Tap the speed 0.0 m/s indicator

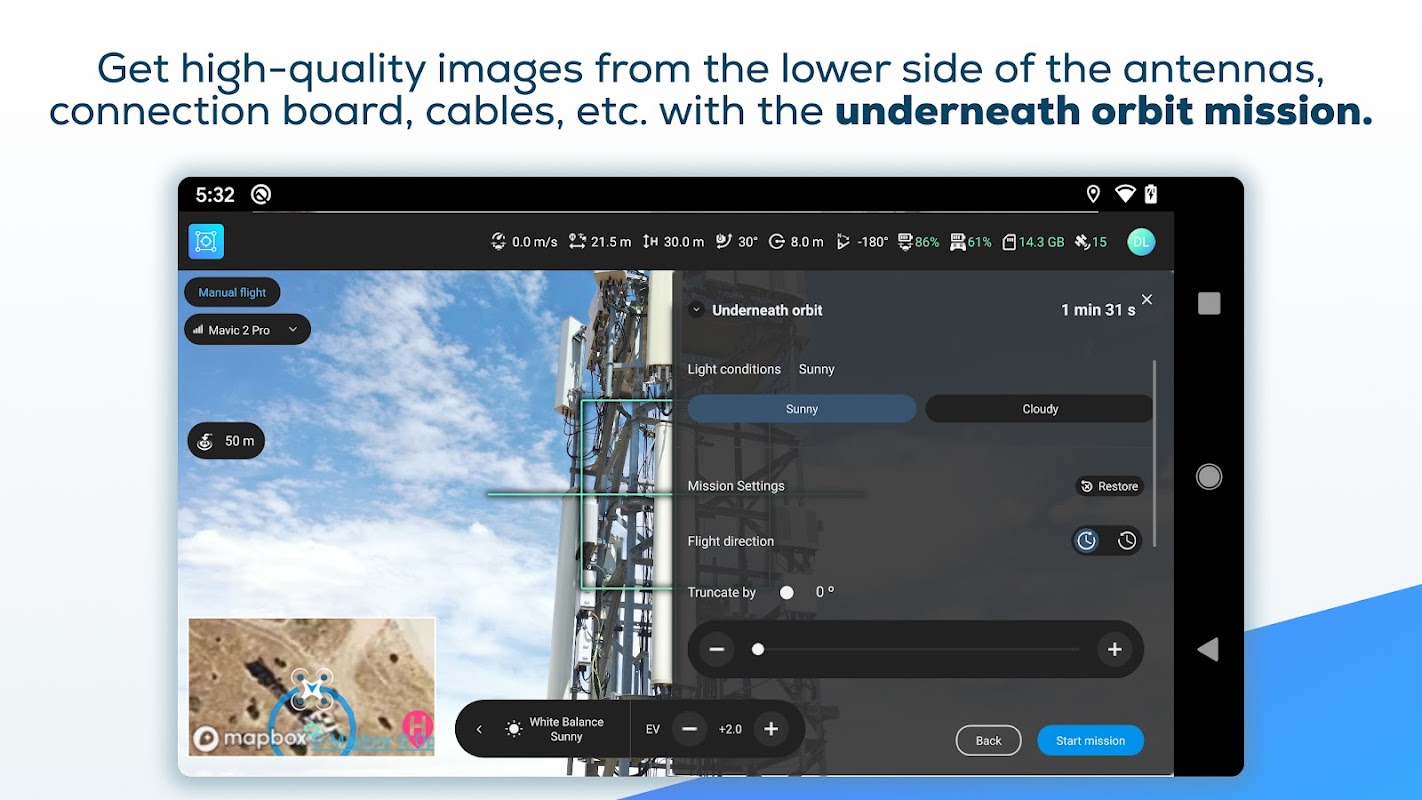[x=524, y=242]
